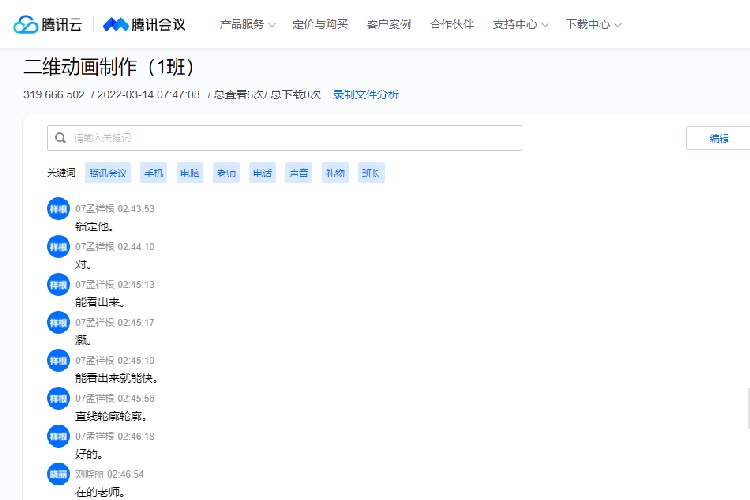The width and height of the screenshot is (750, 500).
Task: Click the speaker avatar at 02:43:53
Action: (x=58, y=208)
